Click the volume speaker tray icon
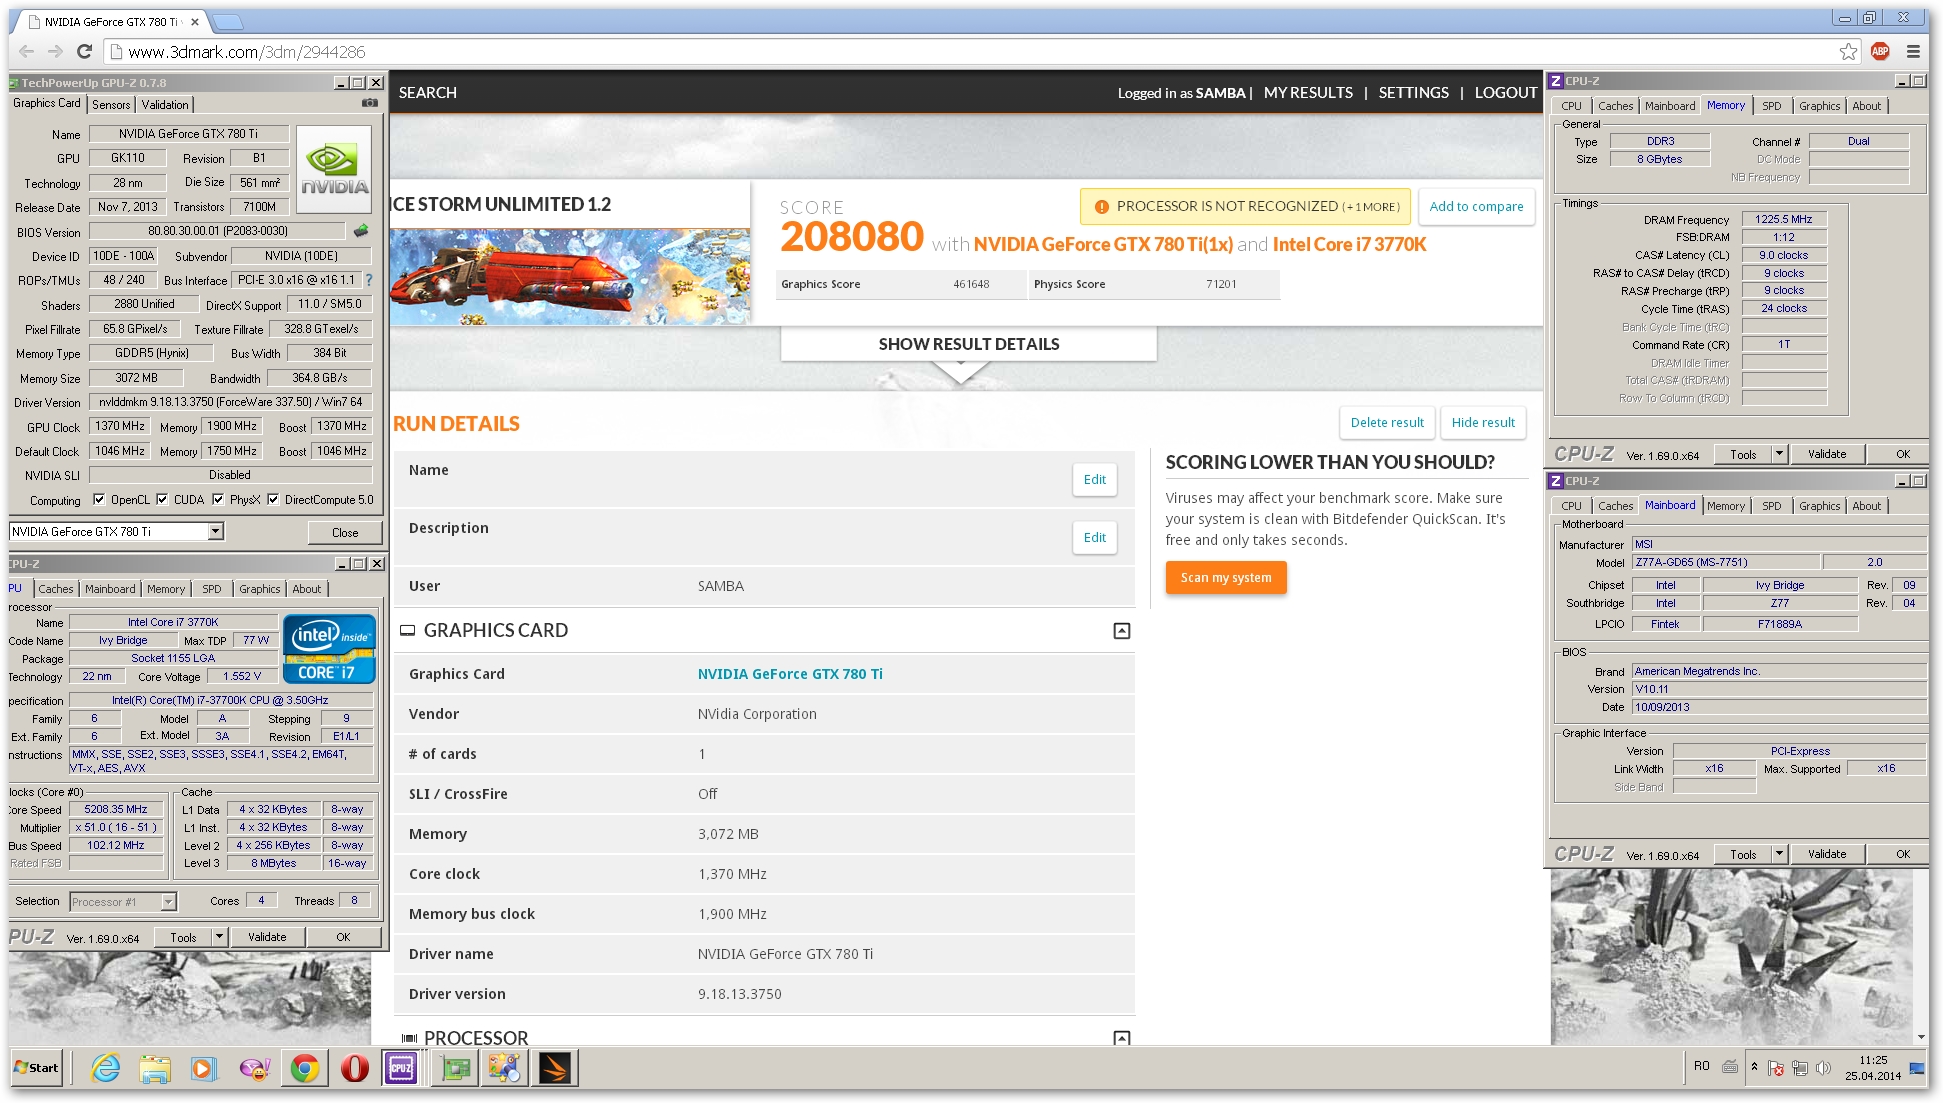This screenshot has width=1943, height=1103. pos(1824,1068)
